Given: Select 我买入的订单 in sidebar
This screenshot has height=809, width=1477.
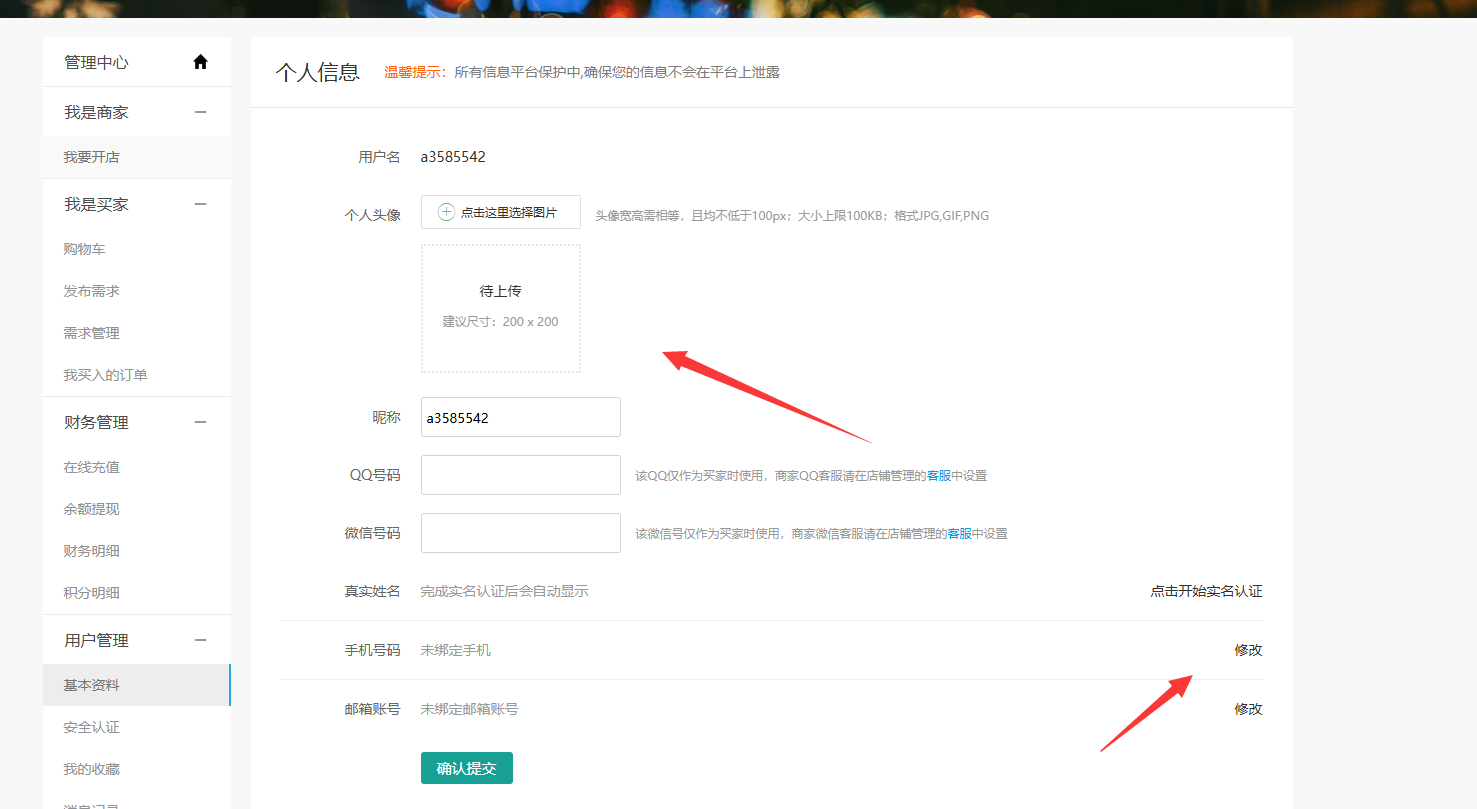Looking at the screenshot, I should (106, 375).
